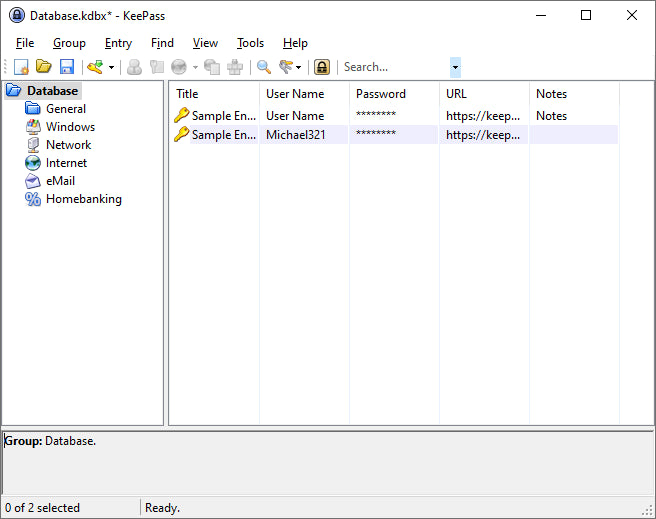This screenshot has width=656, height=519.
Task: Click the Copy User Name toolbar icon
Action: point(134,67)
